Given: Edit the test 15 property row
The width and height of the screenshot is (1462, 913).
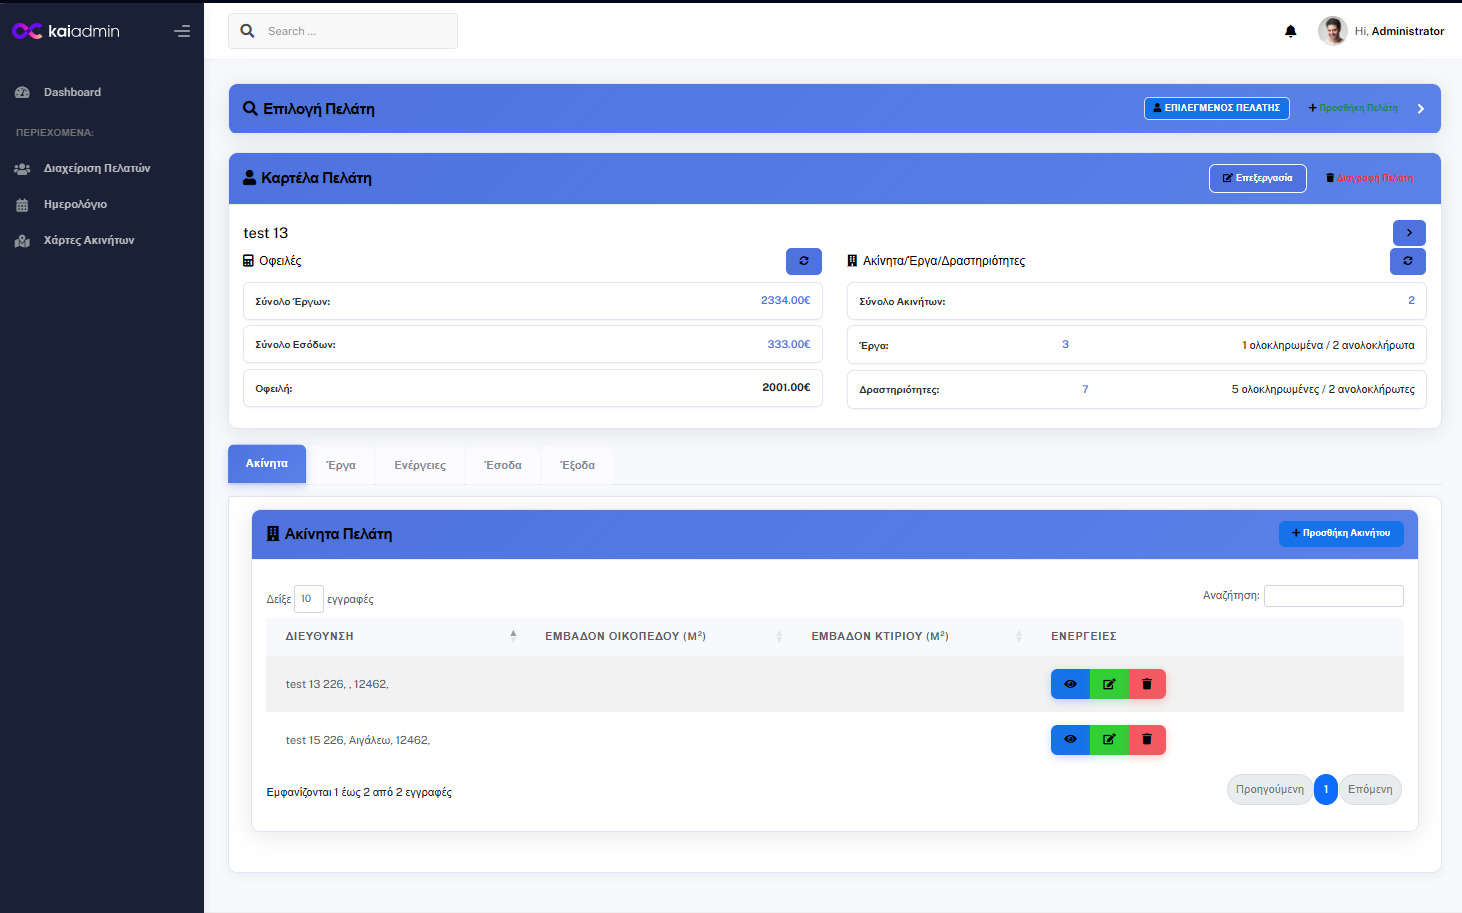Looking at the screenshot, I should [1109, 740].
